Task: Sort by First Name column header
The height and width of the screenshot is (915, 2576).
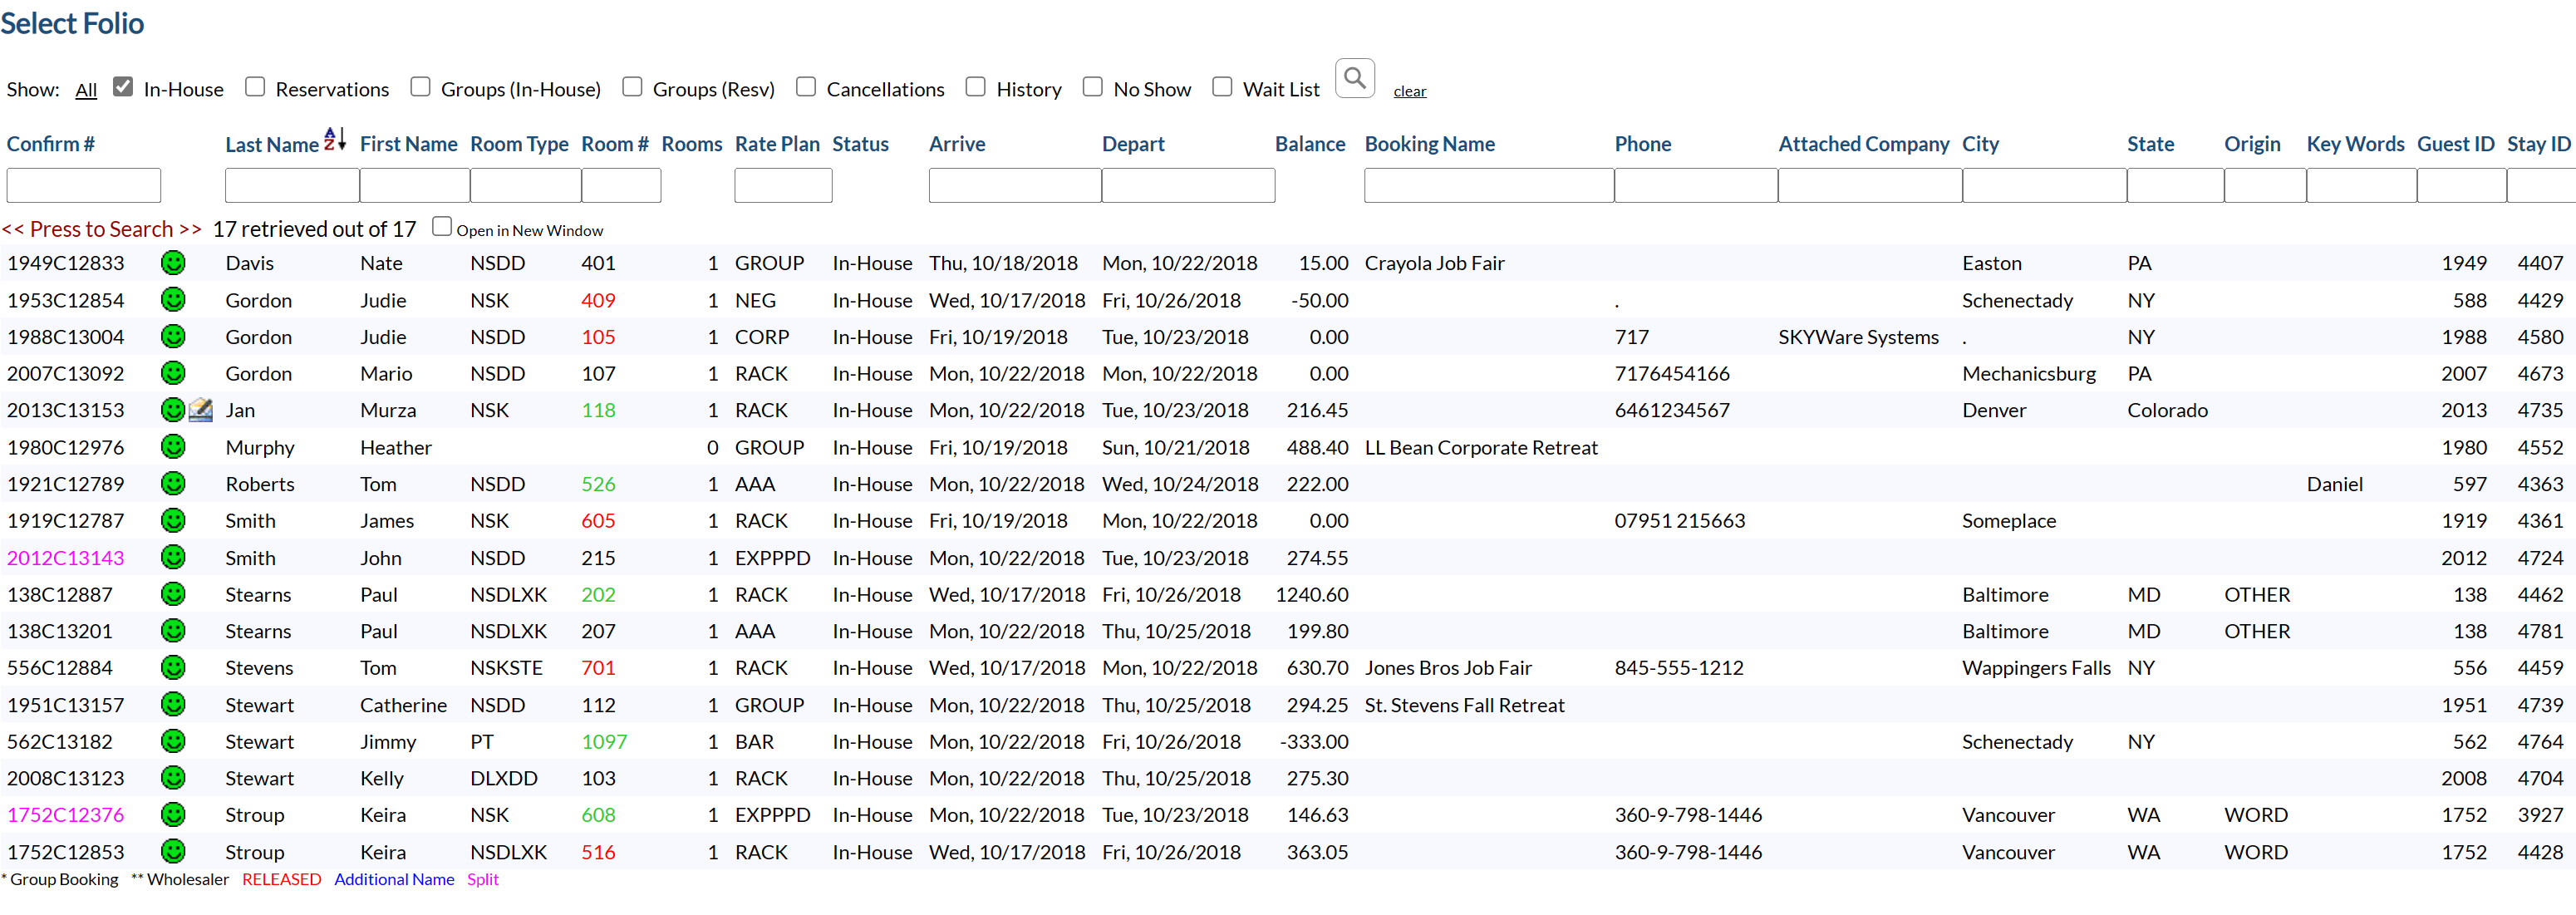Action: [x=408, y=144]
